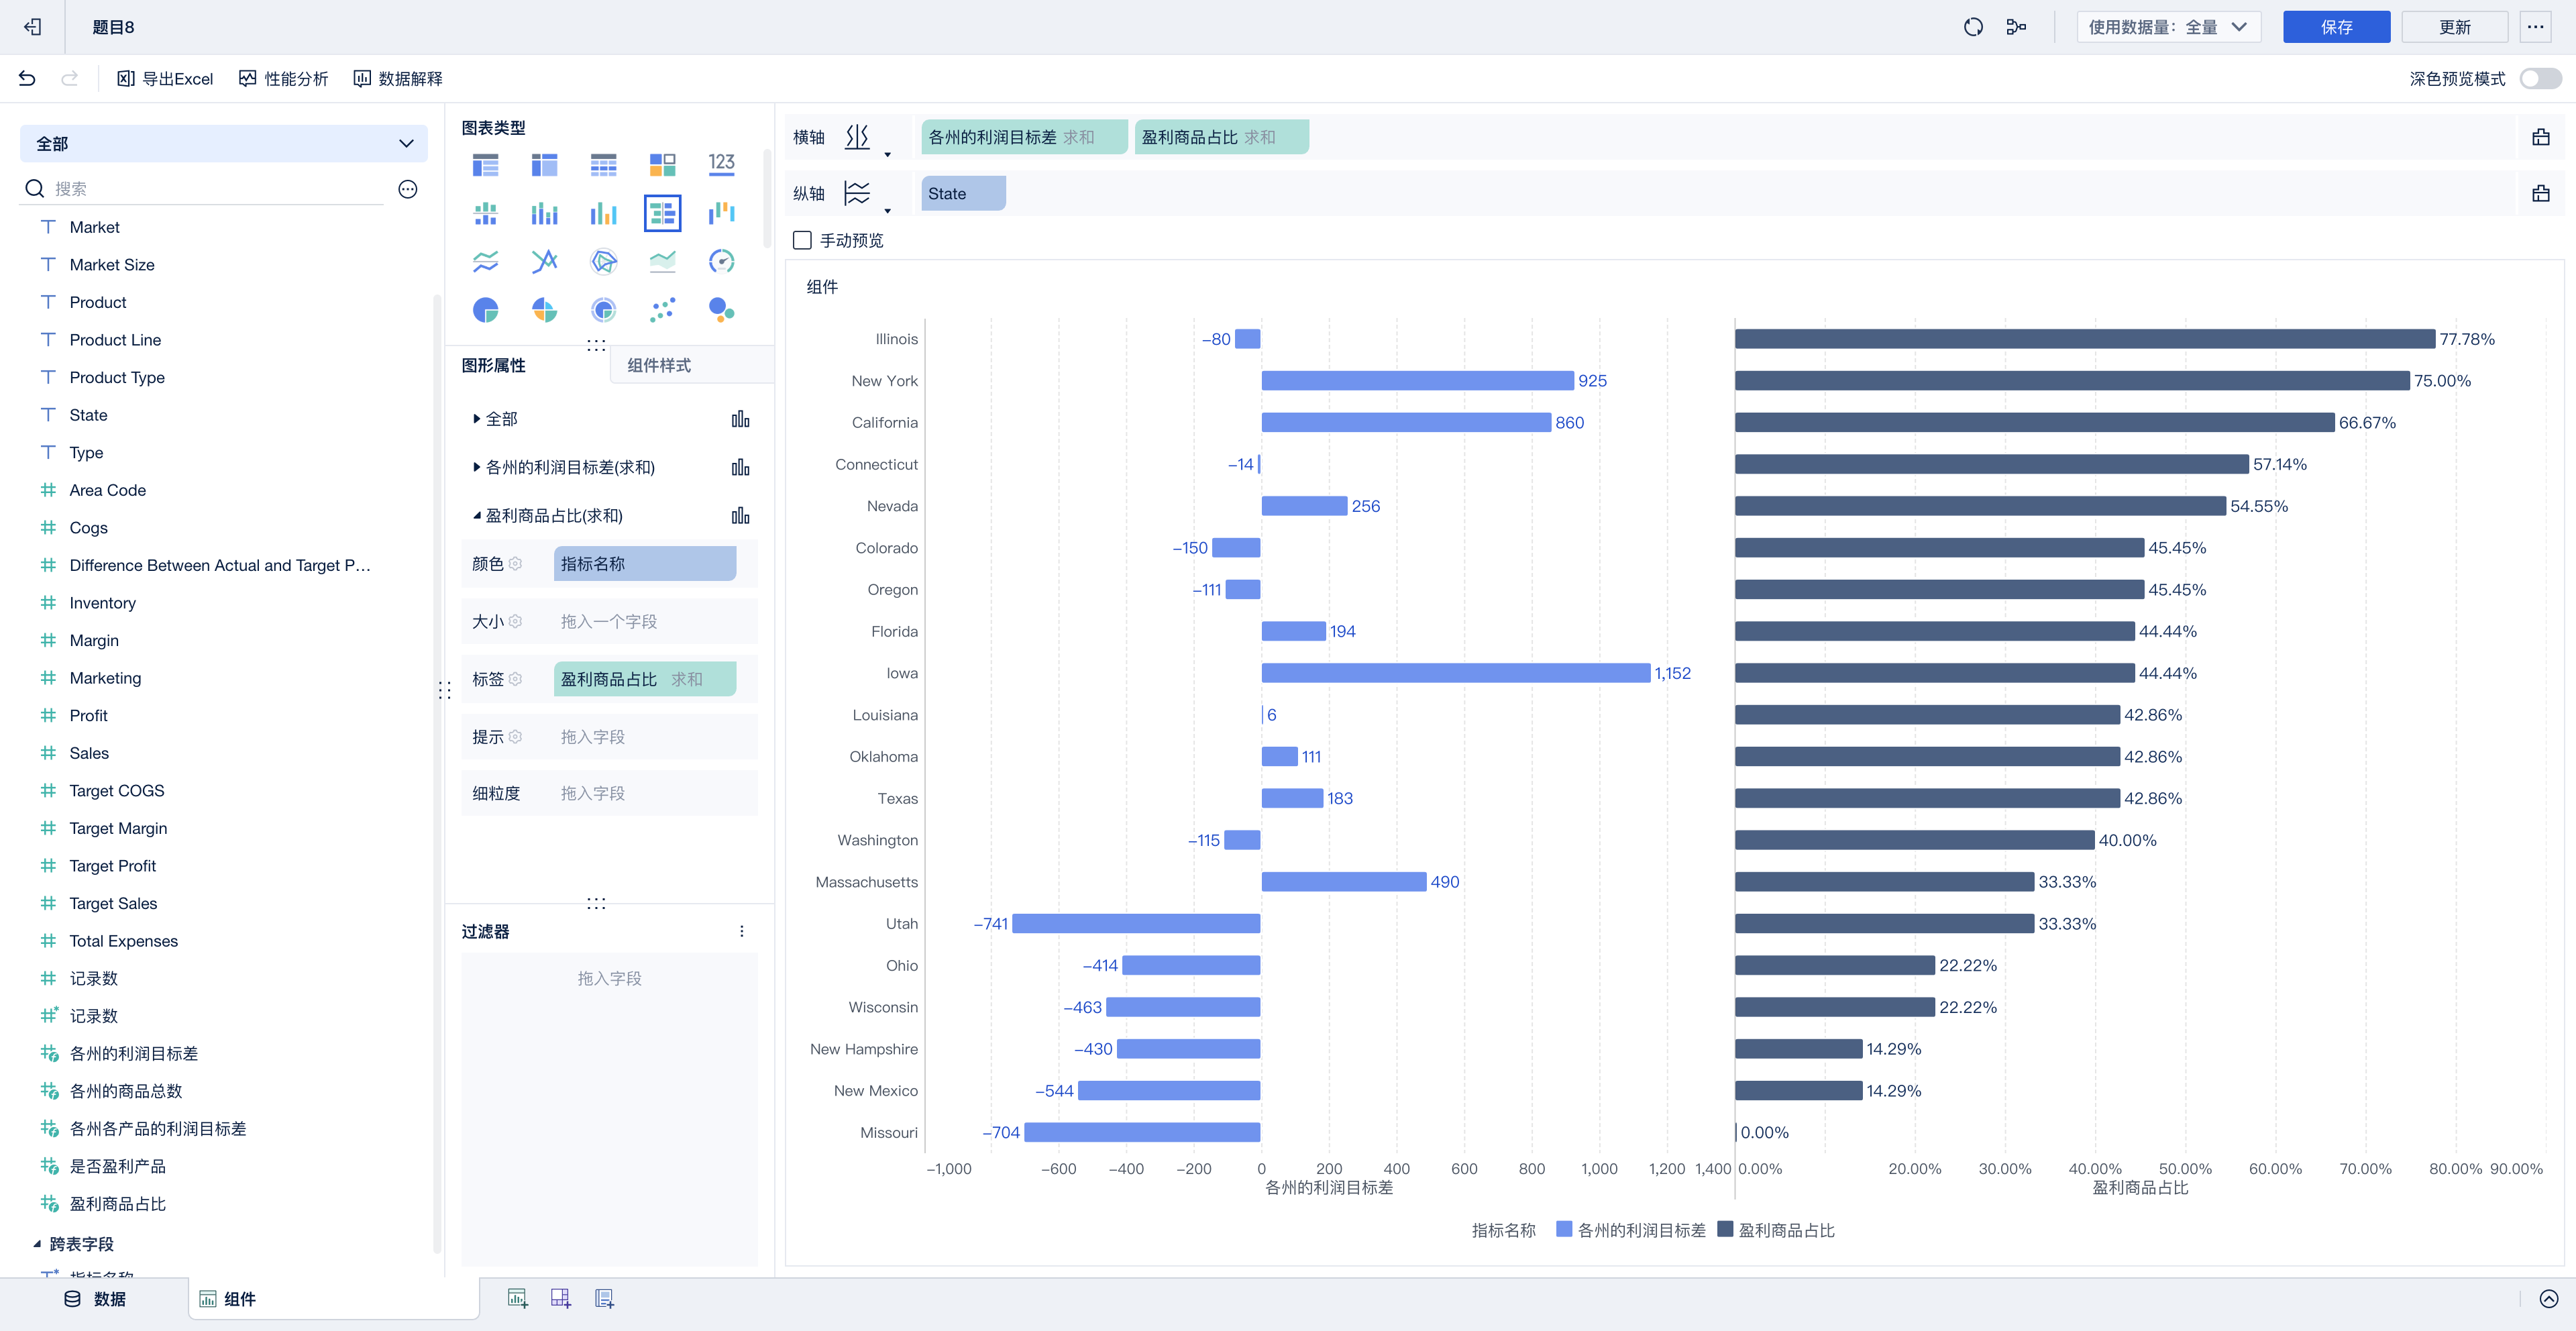Click 导出Excel in the toolbar
Viewport: 2576px width, 1331px height.
click(165, 78)
